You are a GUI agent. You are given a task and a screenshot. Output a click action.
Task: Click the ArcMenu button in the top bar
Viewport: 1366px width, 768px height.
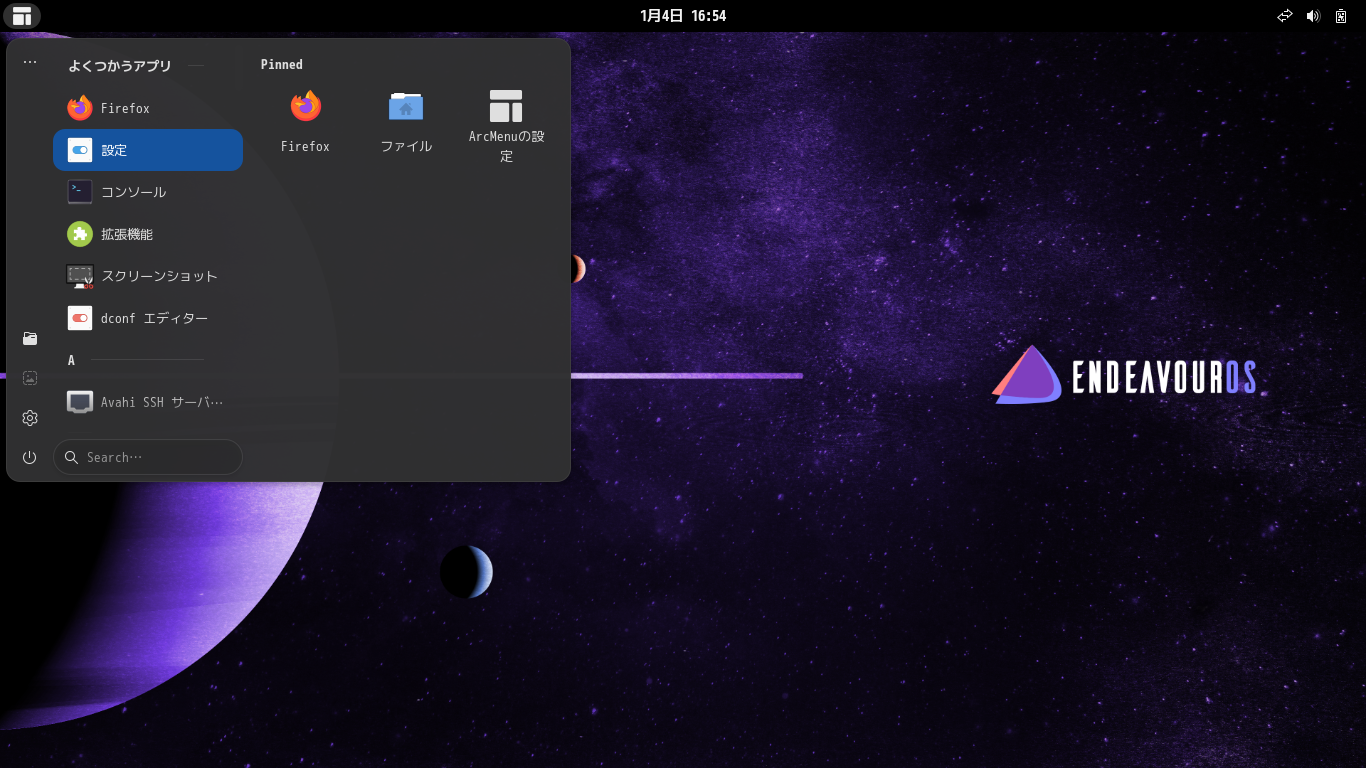(x=22, y=16)
